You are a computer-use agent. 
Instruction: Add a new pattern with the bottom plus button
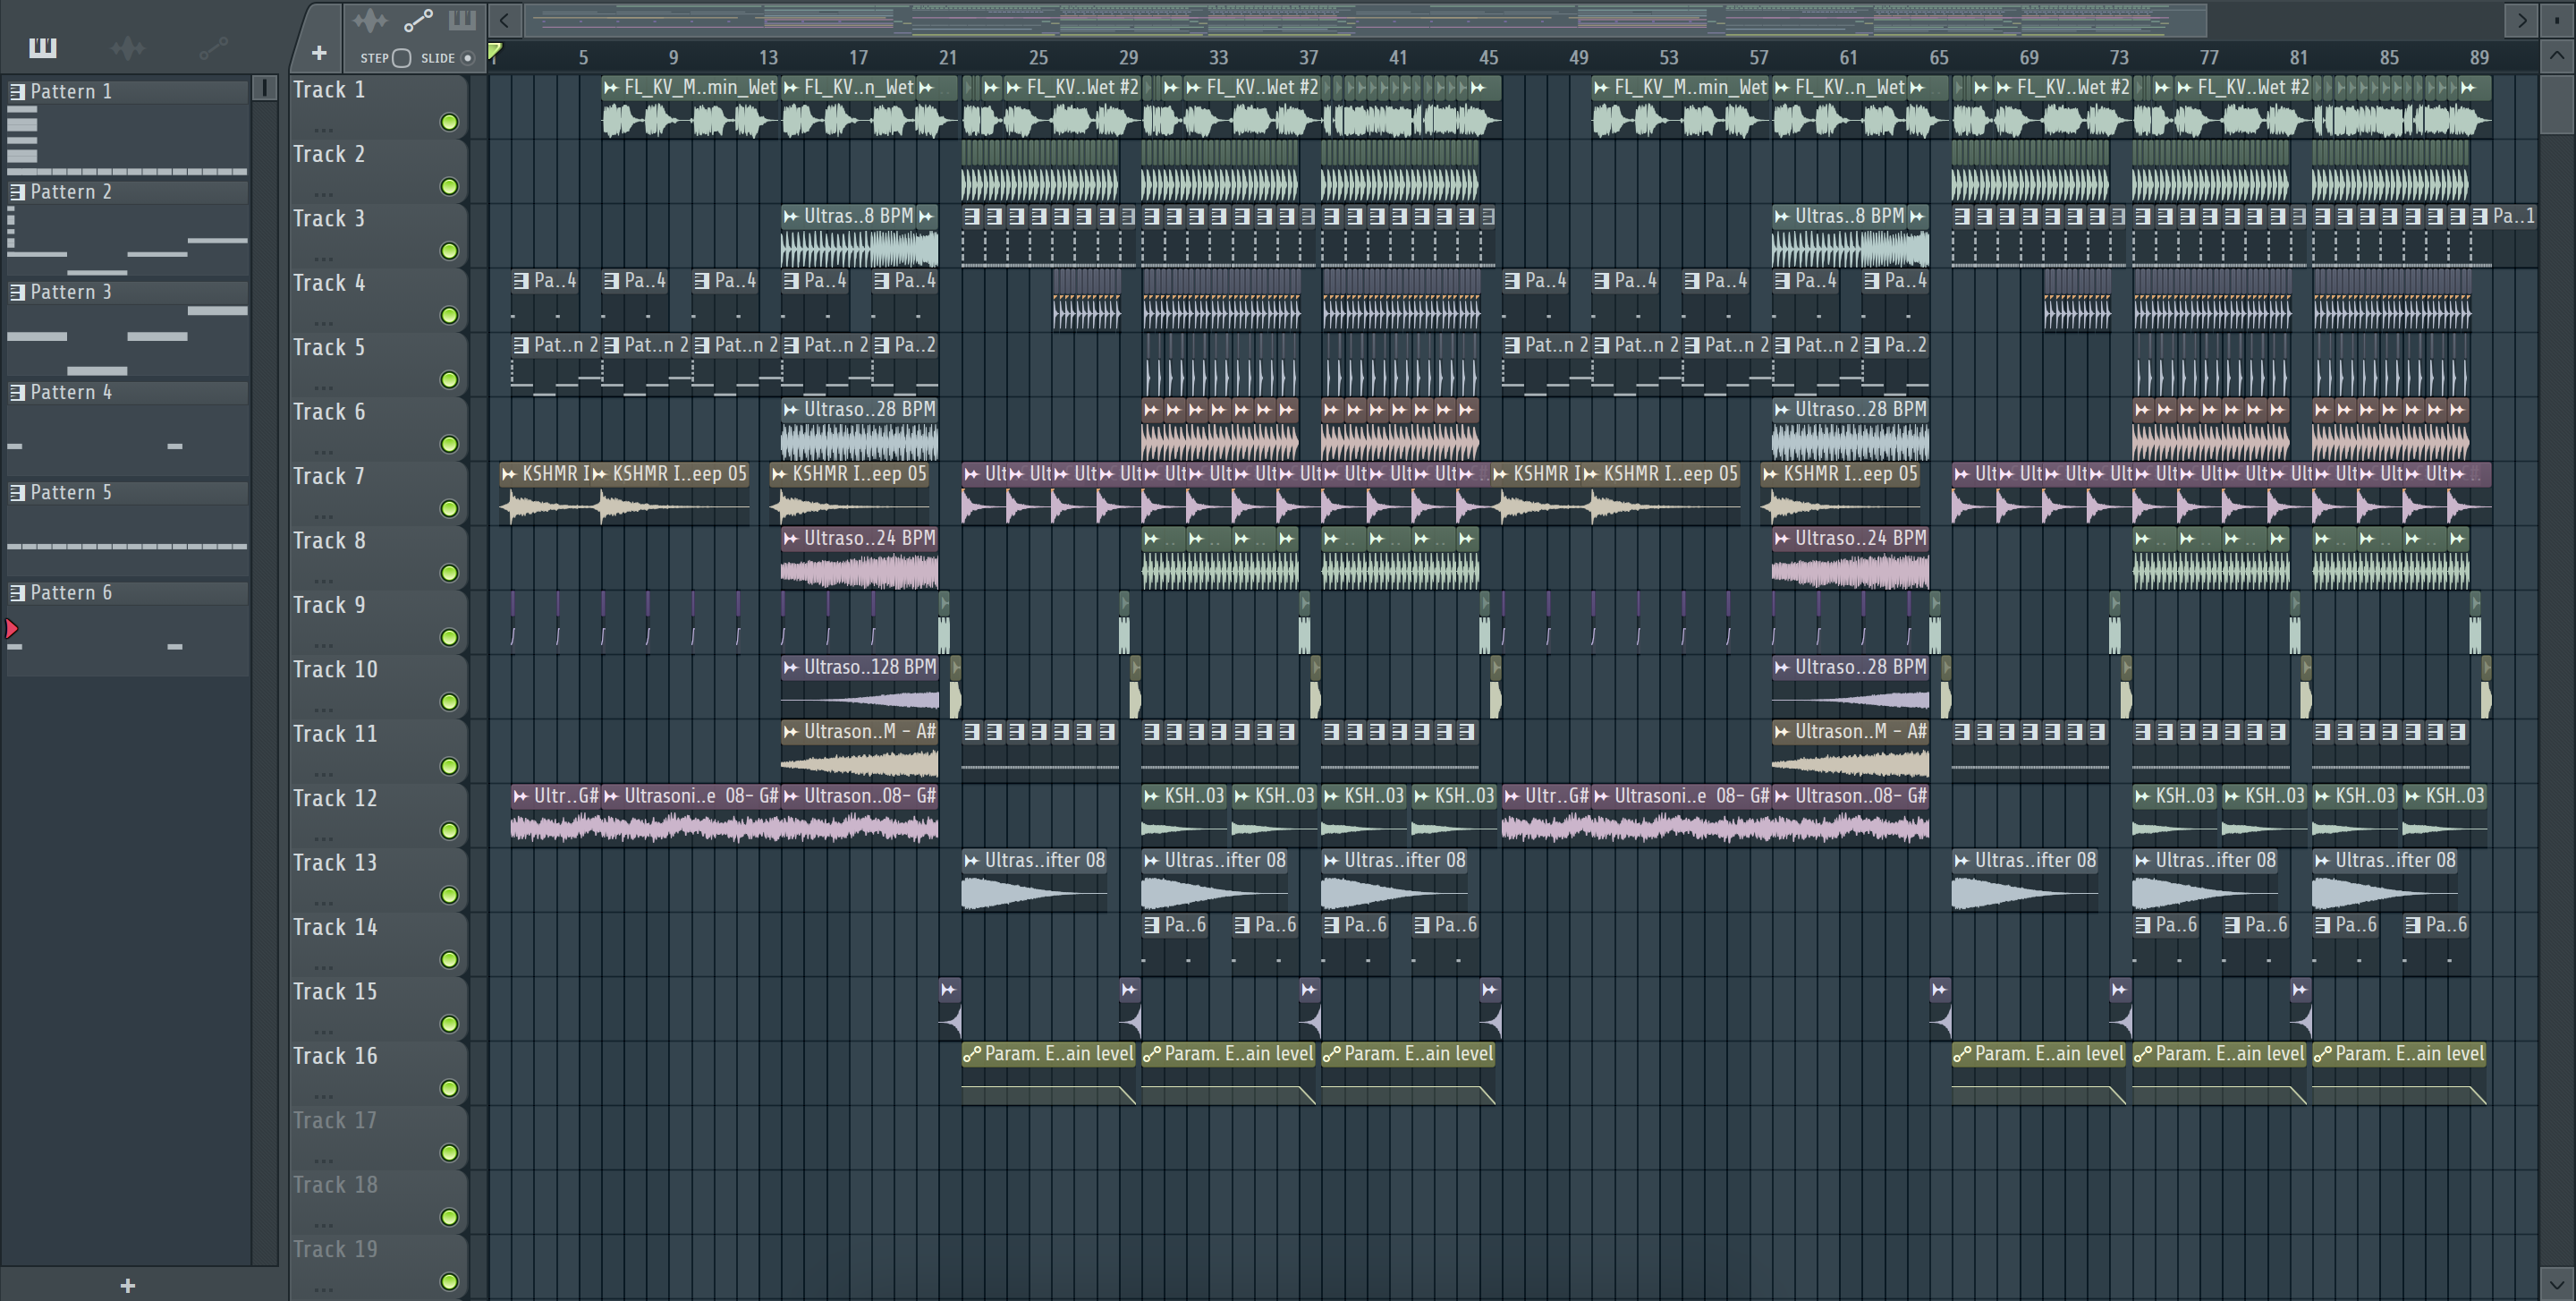[127, 1286]
